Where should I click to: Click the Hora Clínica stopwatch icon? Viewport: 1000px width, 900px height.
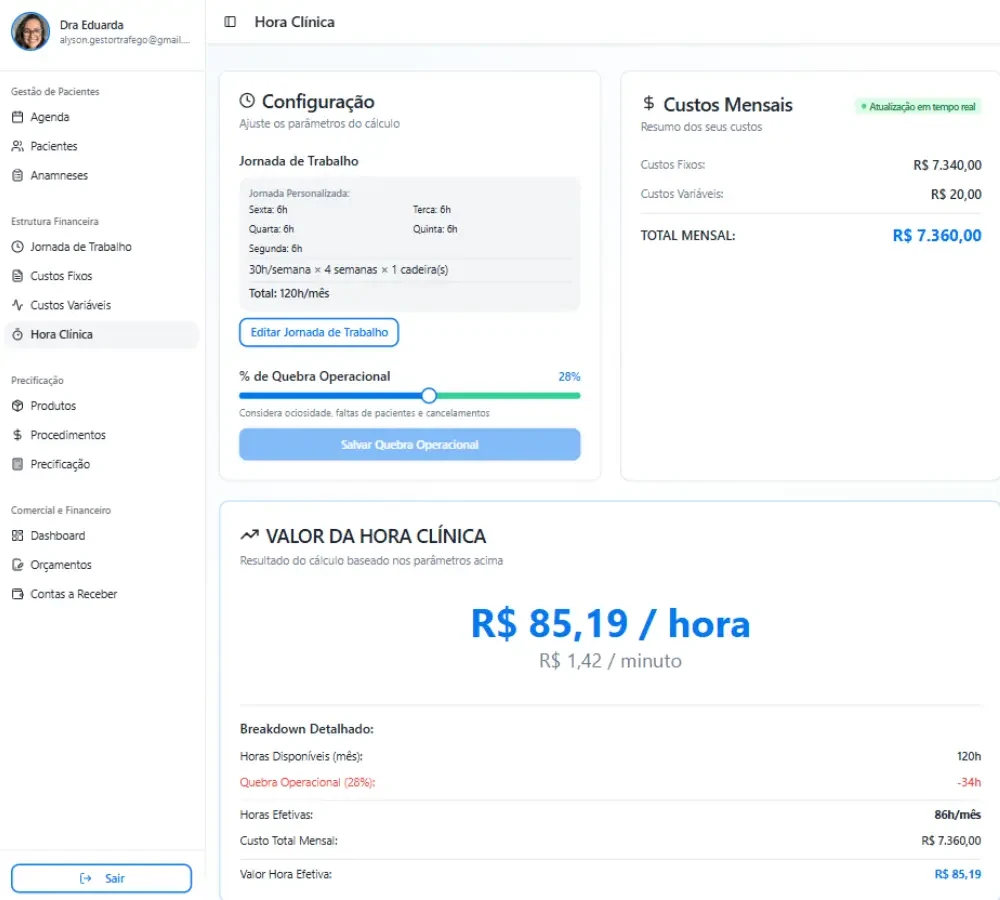click(18, 334)
